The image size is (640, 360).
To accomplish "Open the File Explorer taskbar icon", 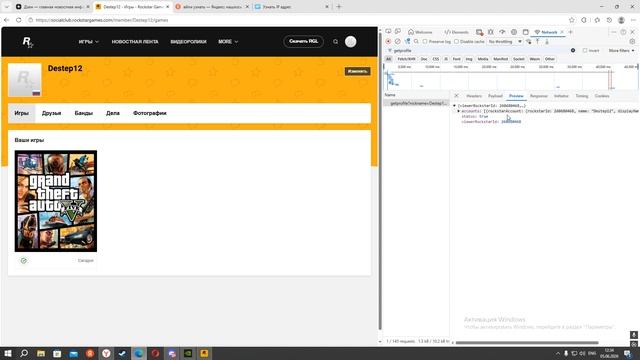I will click(41, 353).
